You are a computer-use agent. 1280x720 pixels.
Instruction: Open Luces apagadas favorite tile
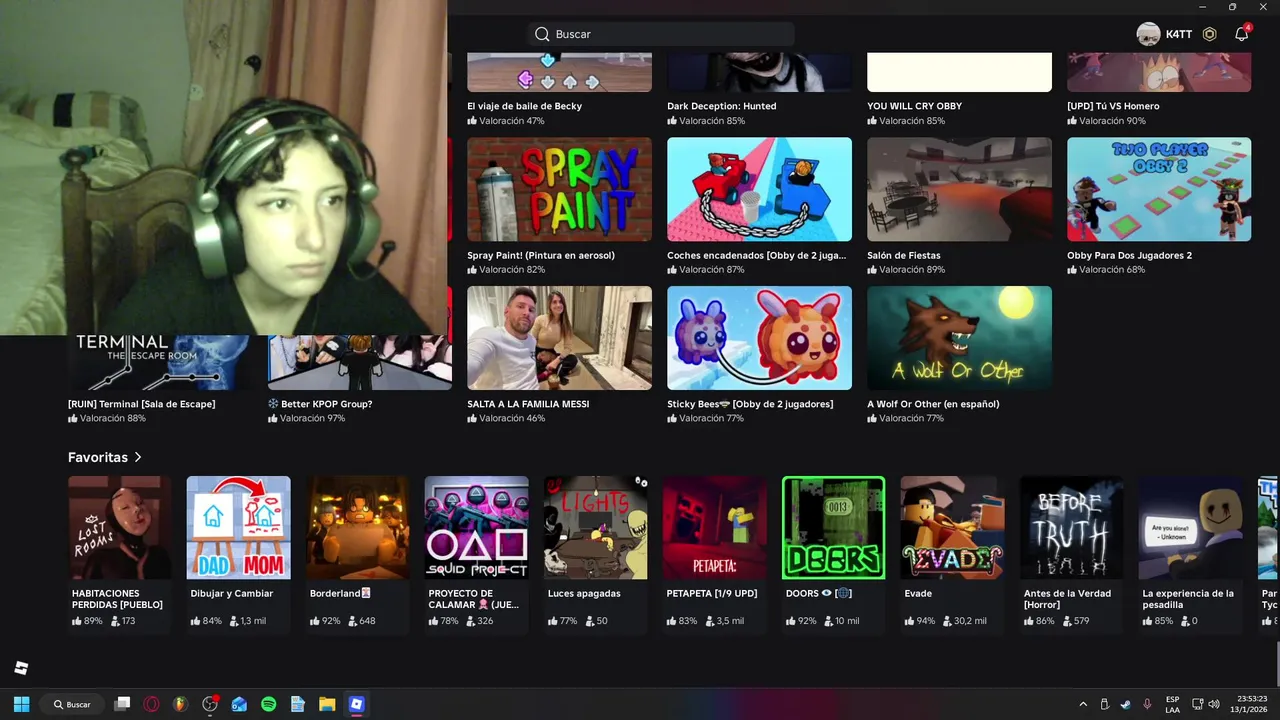[595, 553]
